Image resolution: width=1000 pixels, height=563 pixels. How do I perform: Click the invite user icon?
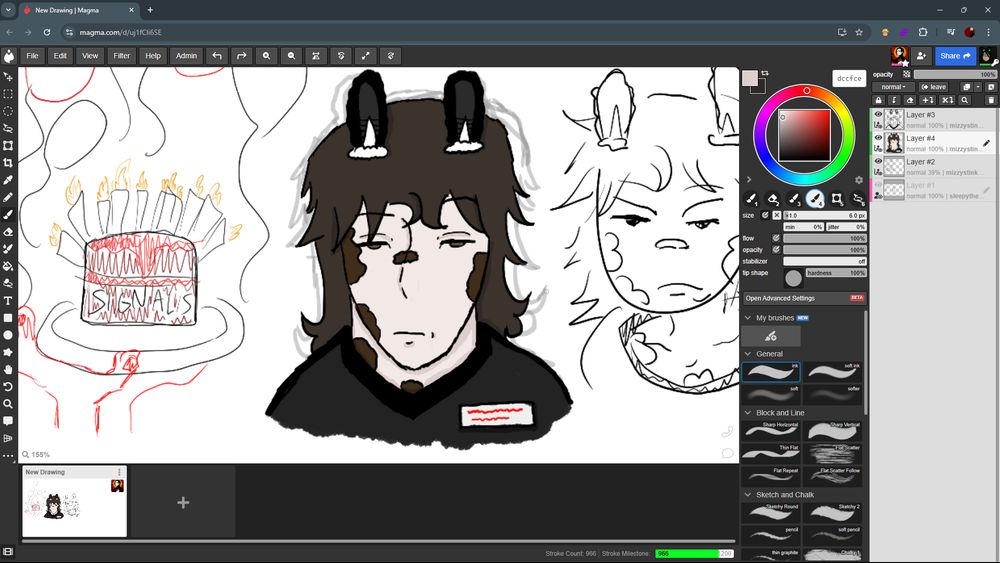pyautogui.click(x=921, y=56)
